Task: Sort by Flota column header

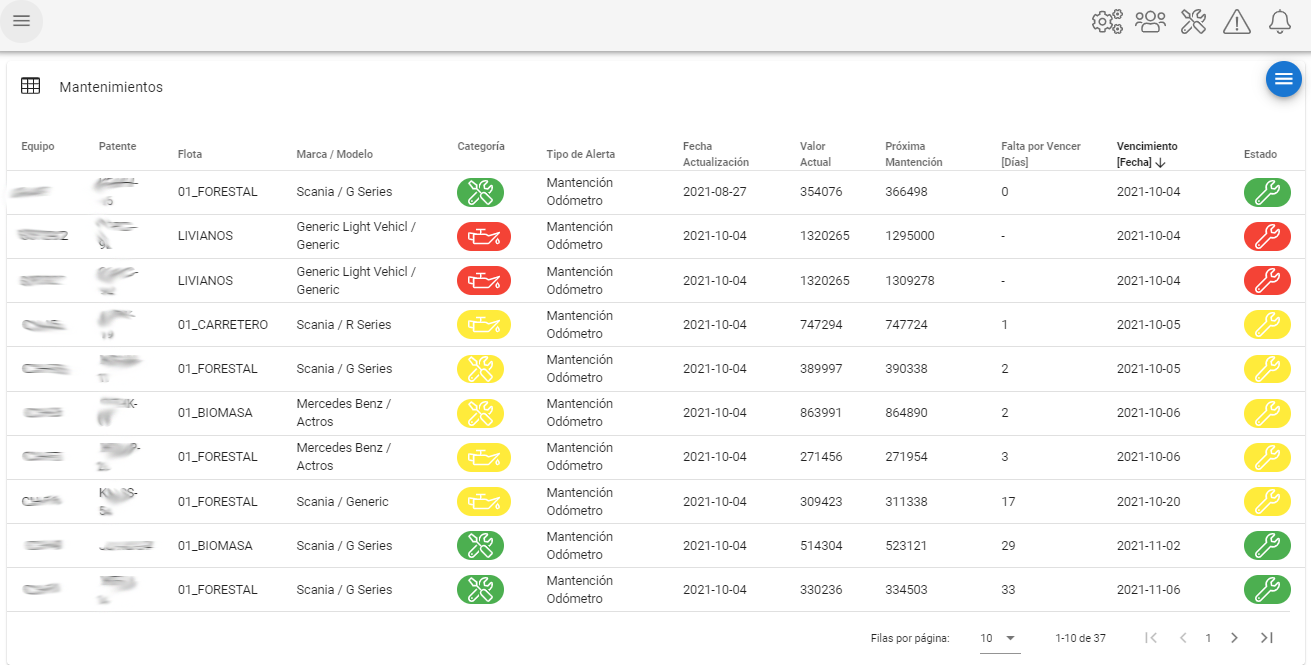Action: 190,154
